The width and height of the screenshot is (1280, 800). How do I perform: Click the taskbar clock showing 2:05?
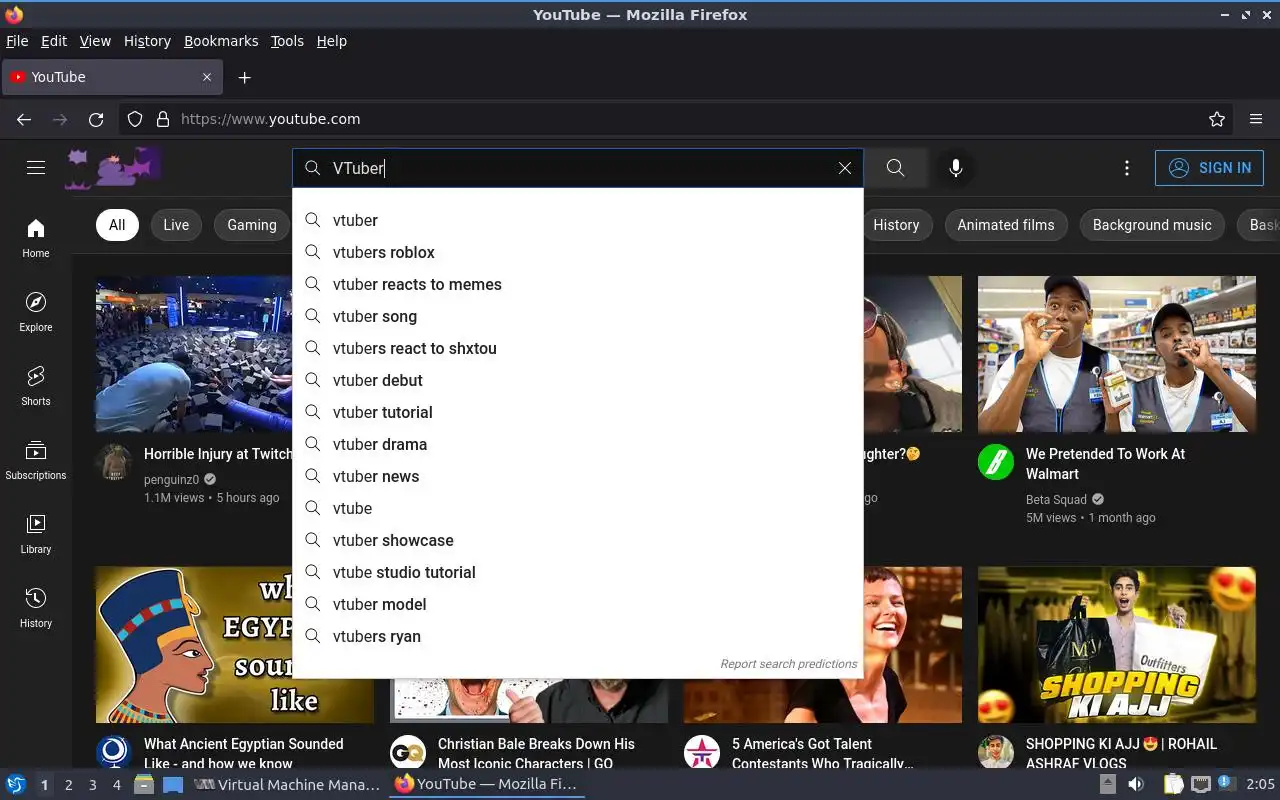(x=1260, y=785)
